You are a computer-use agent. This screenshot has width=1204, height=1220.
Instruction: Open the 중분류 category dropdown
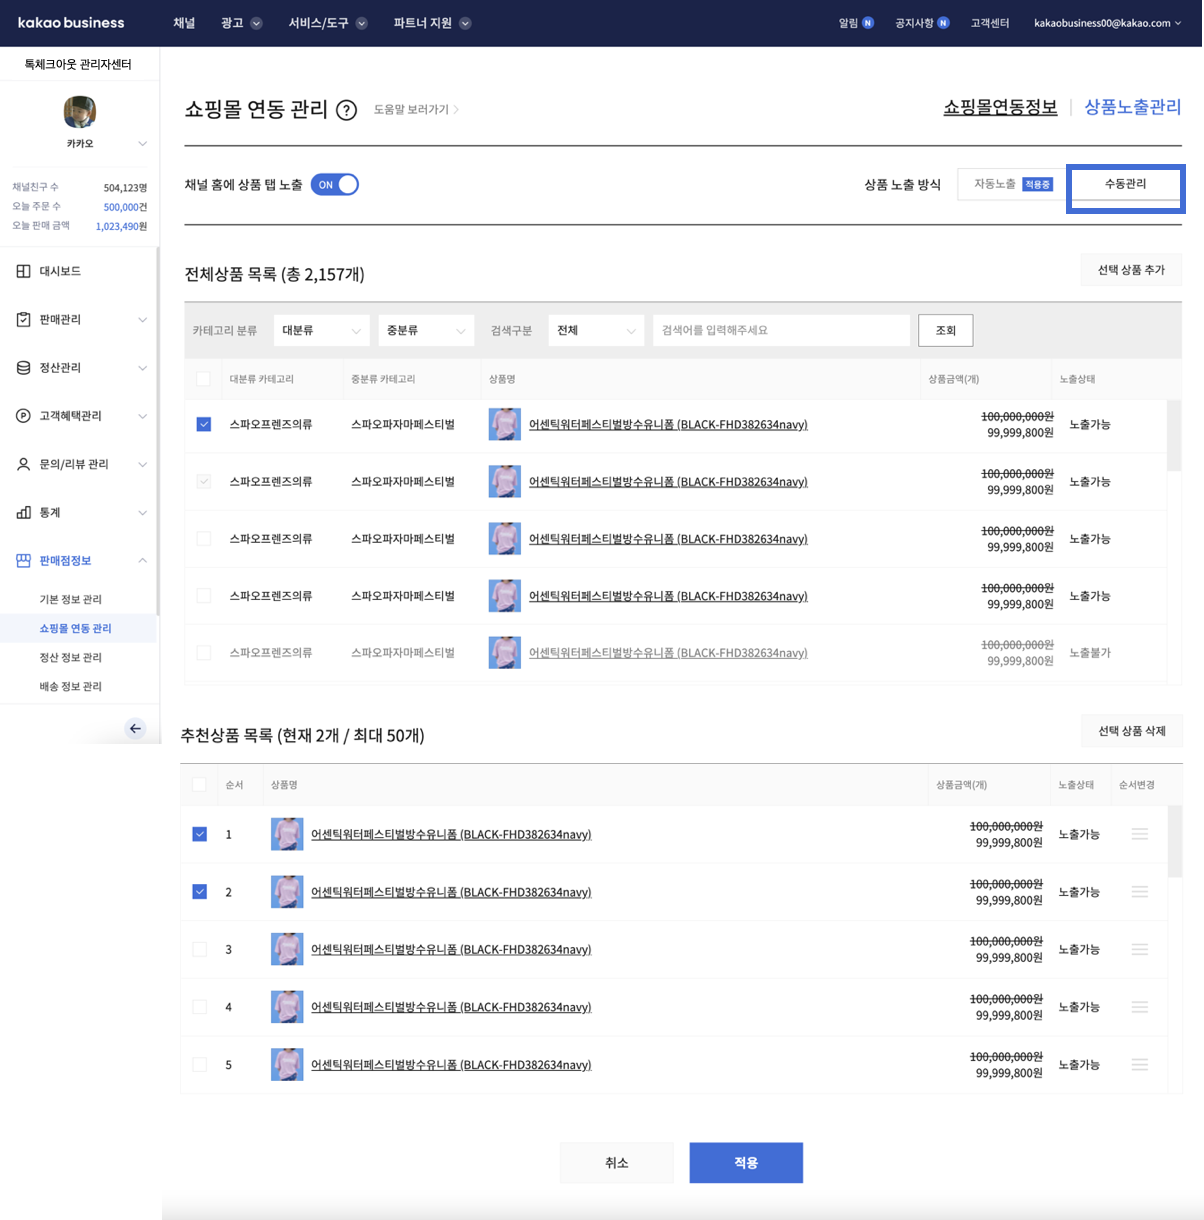(425, 330)
